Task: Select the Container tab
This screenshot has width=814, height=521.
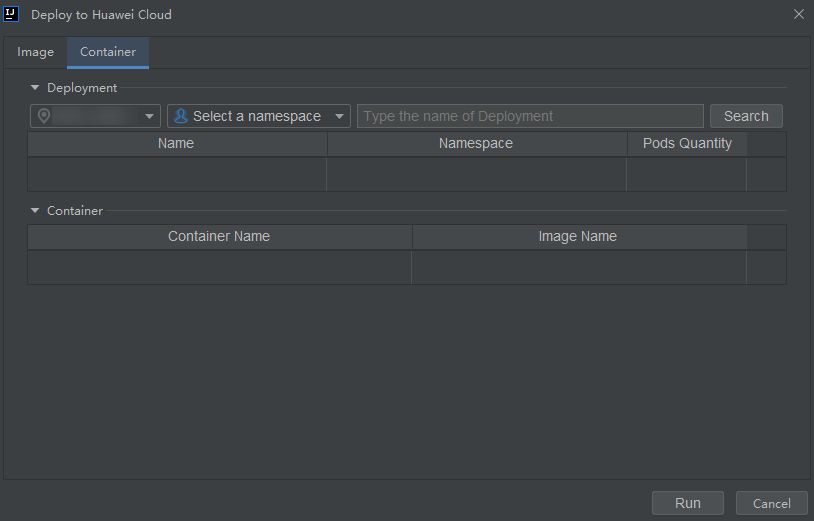Action: 108,52
